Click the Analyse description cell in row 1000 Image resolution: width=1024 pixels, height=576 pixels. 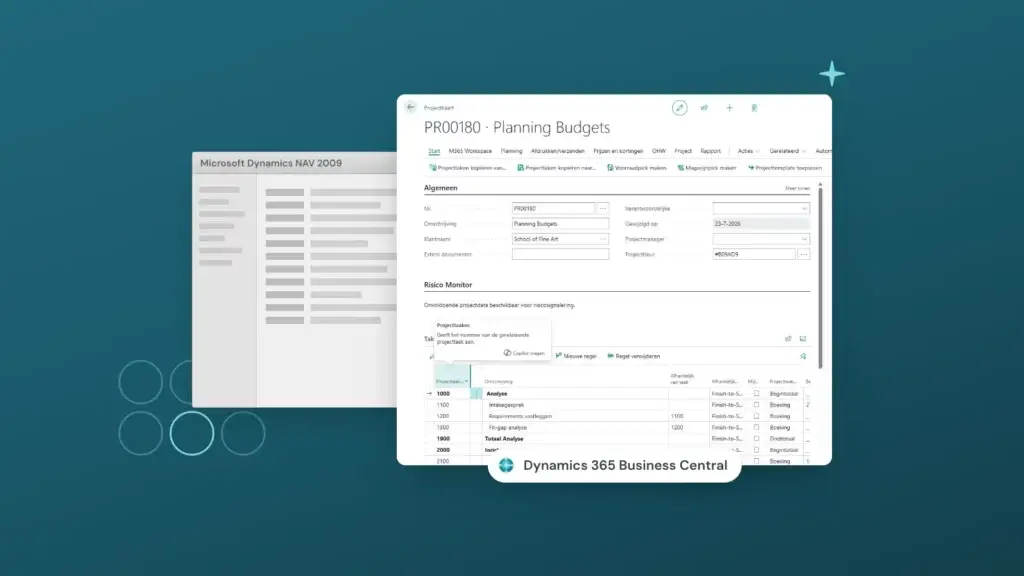pyautogui.click(x=575, y=394)
